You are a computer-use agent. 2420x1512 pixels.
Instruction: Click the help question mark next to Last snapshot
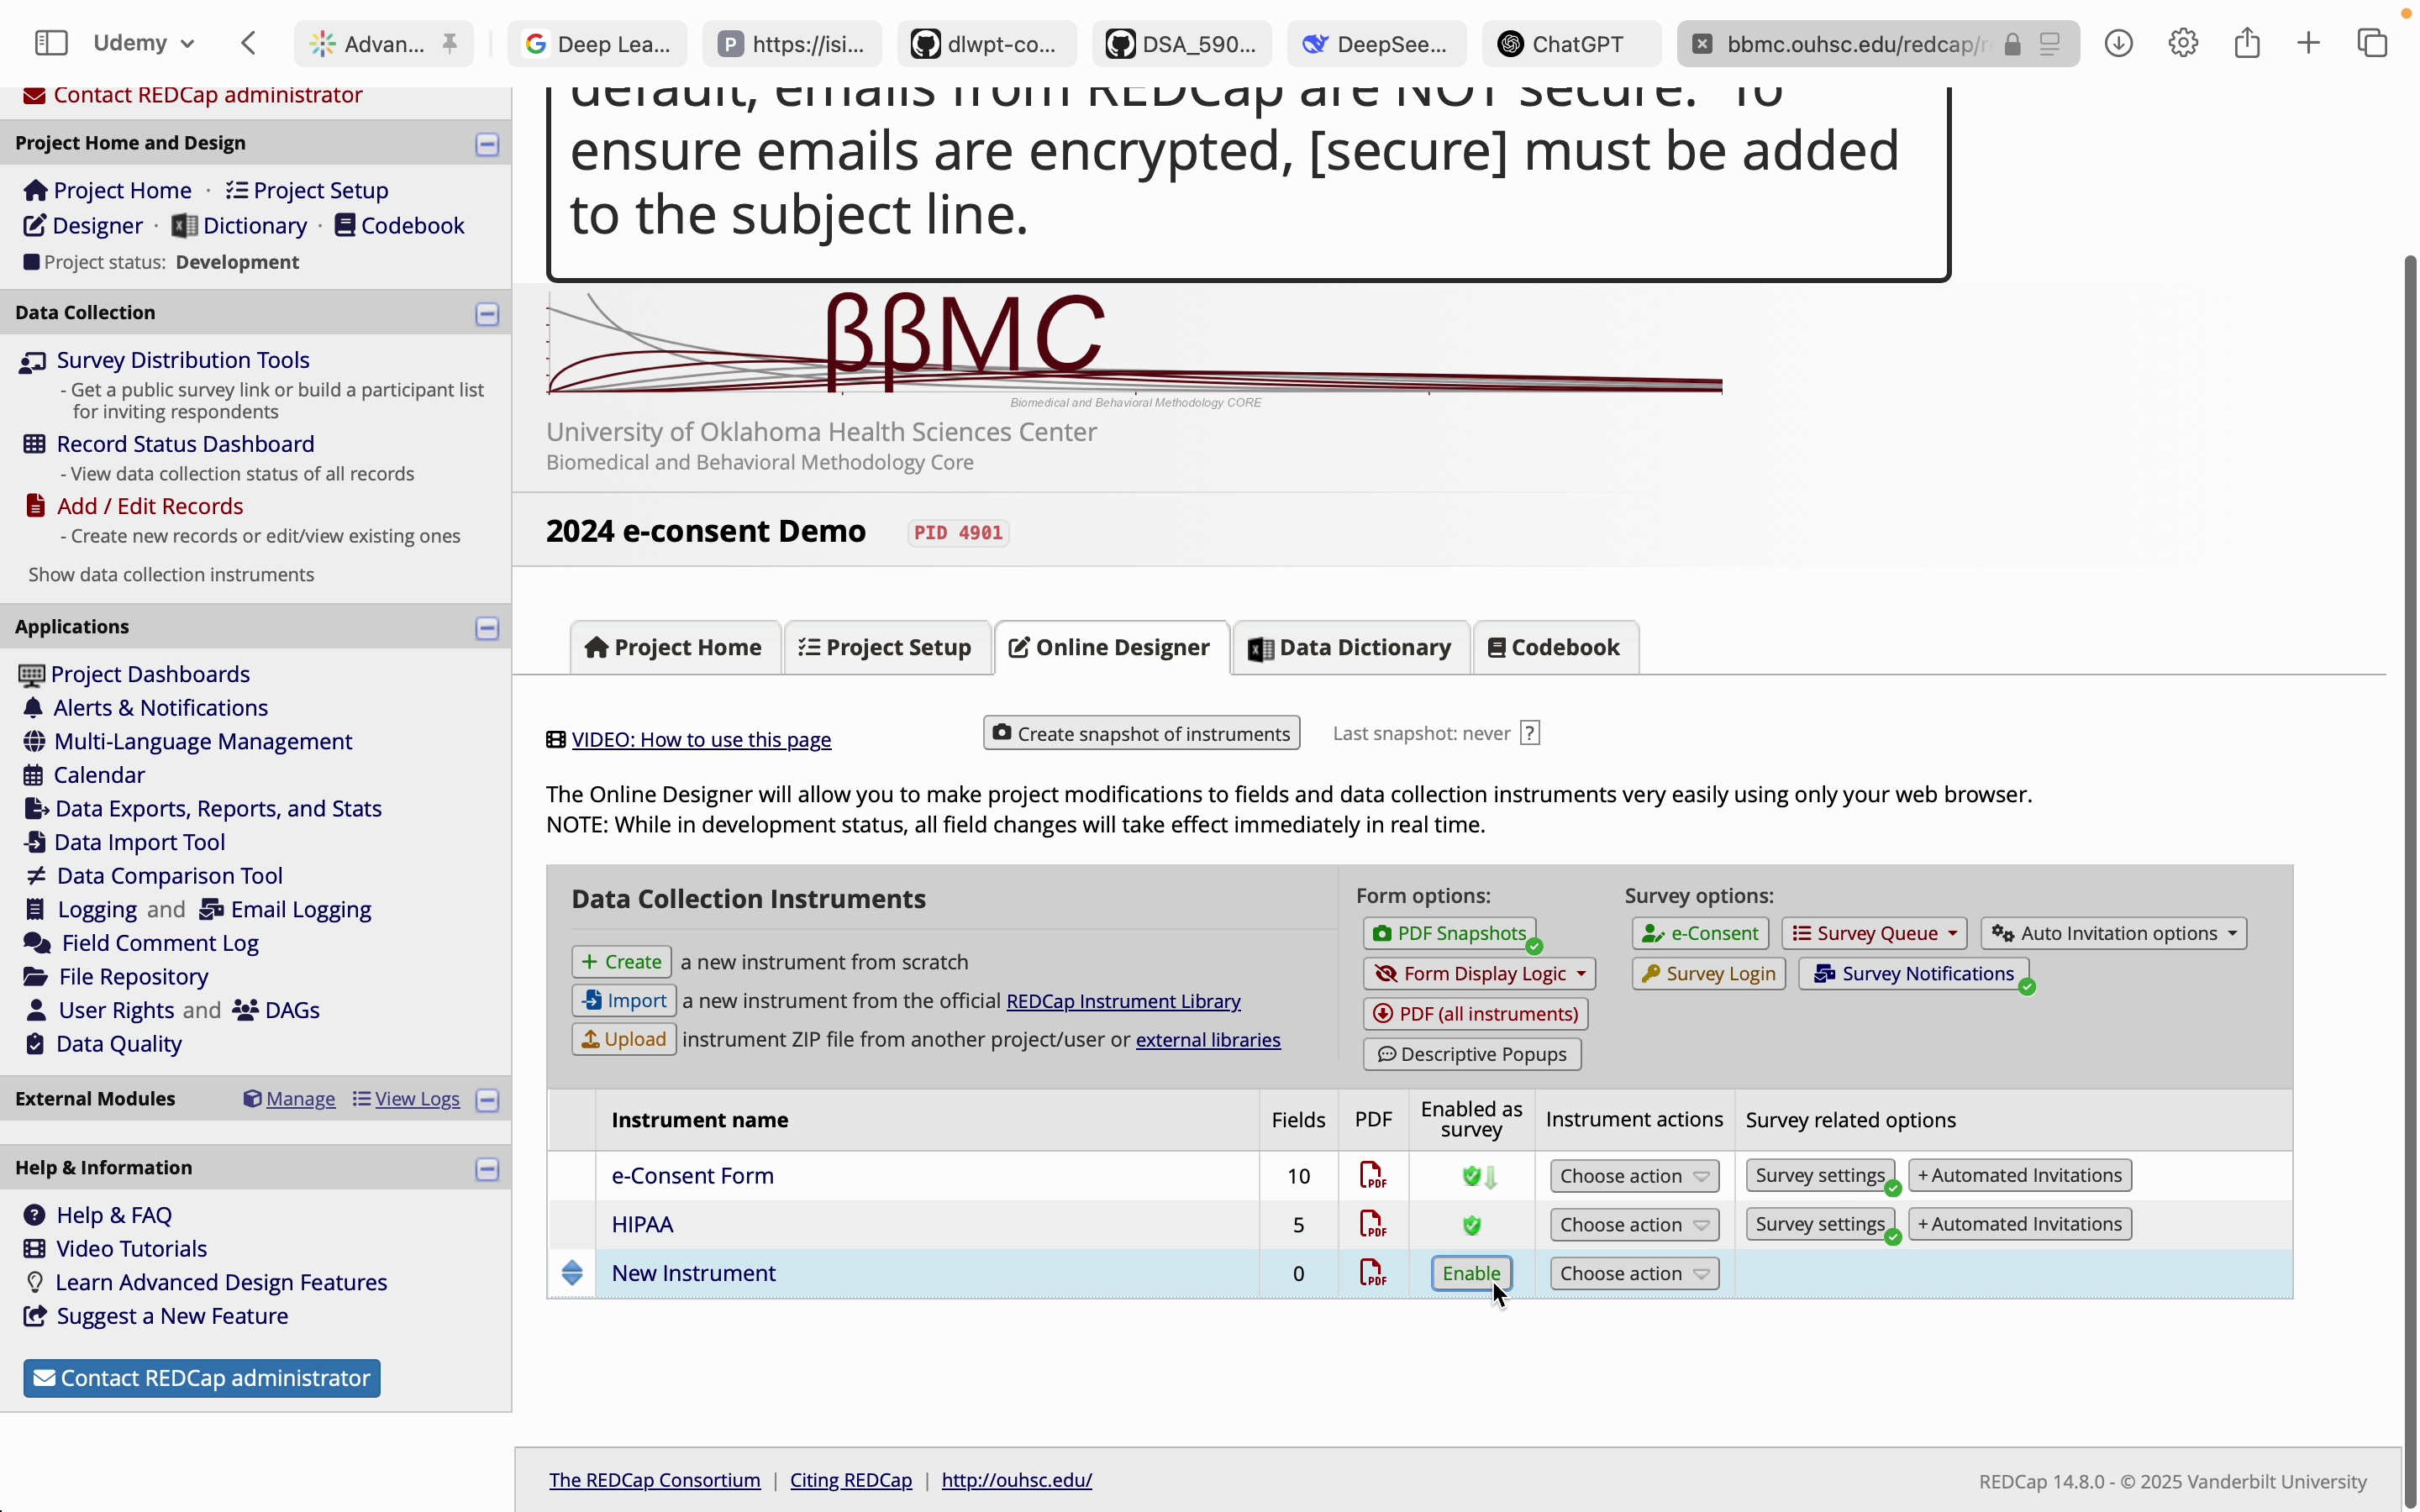[x=1530, y=733]
